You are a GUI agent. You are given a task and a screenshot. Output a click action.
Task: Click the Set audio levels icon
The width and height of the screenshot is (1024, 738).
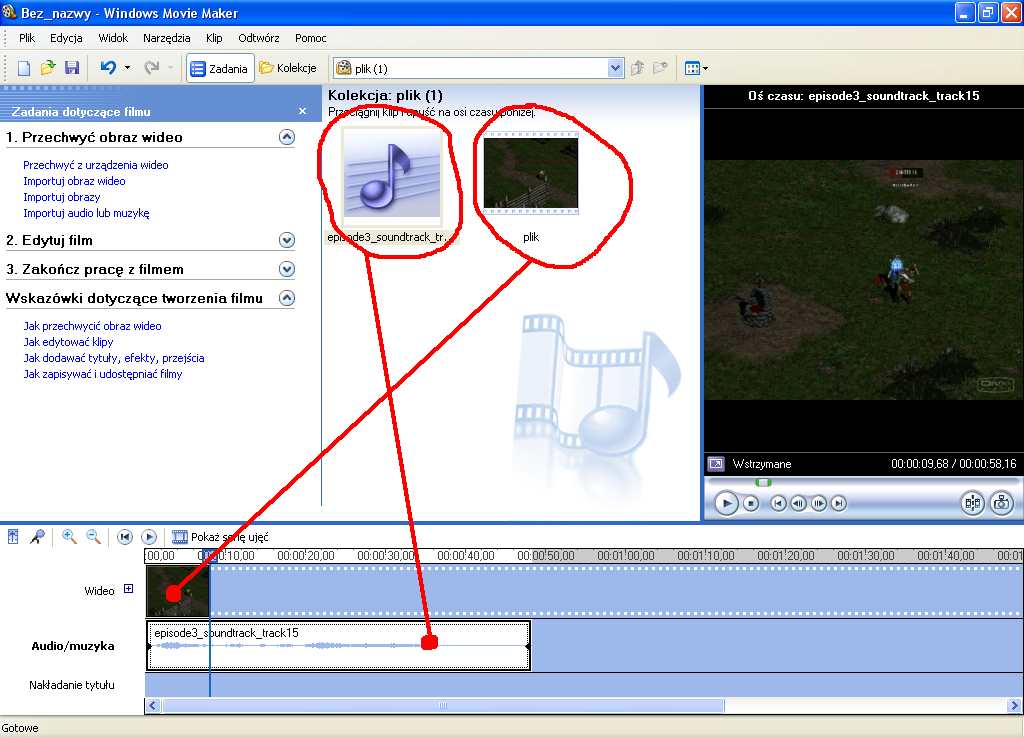(13, 537)
